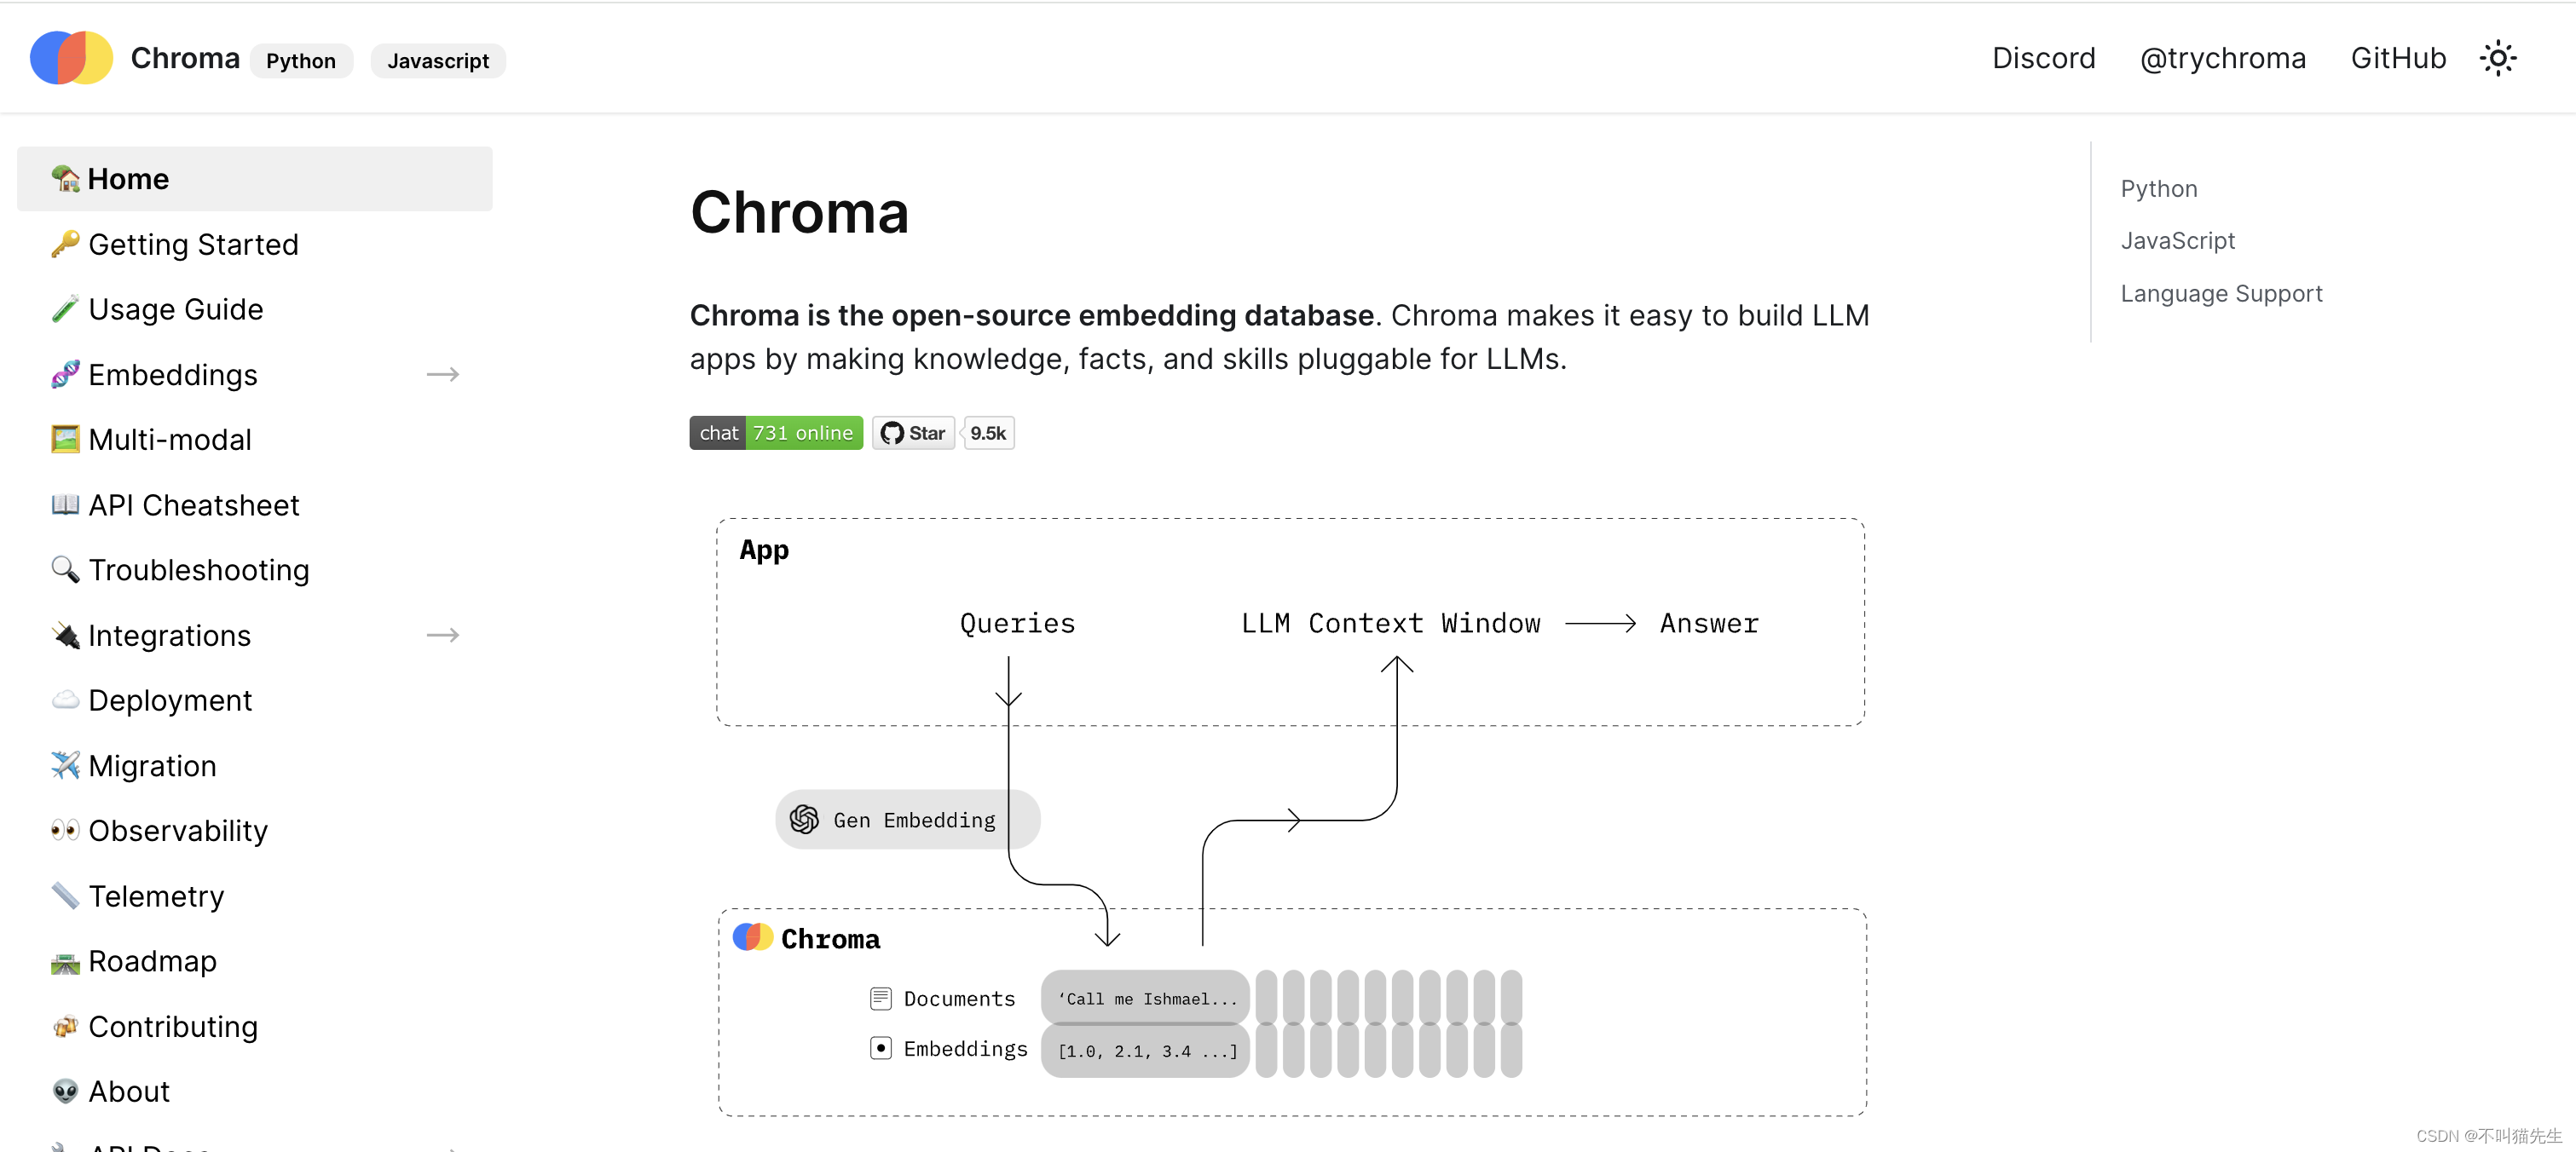Open API Cheatsheet in the sidebar

click(x=194, y=504)
